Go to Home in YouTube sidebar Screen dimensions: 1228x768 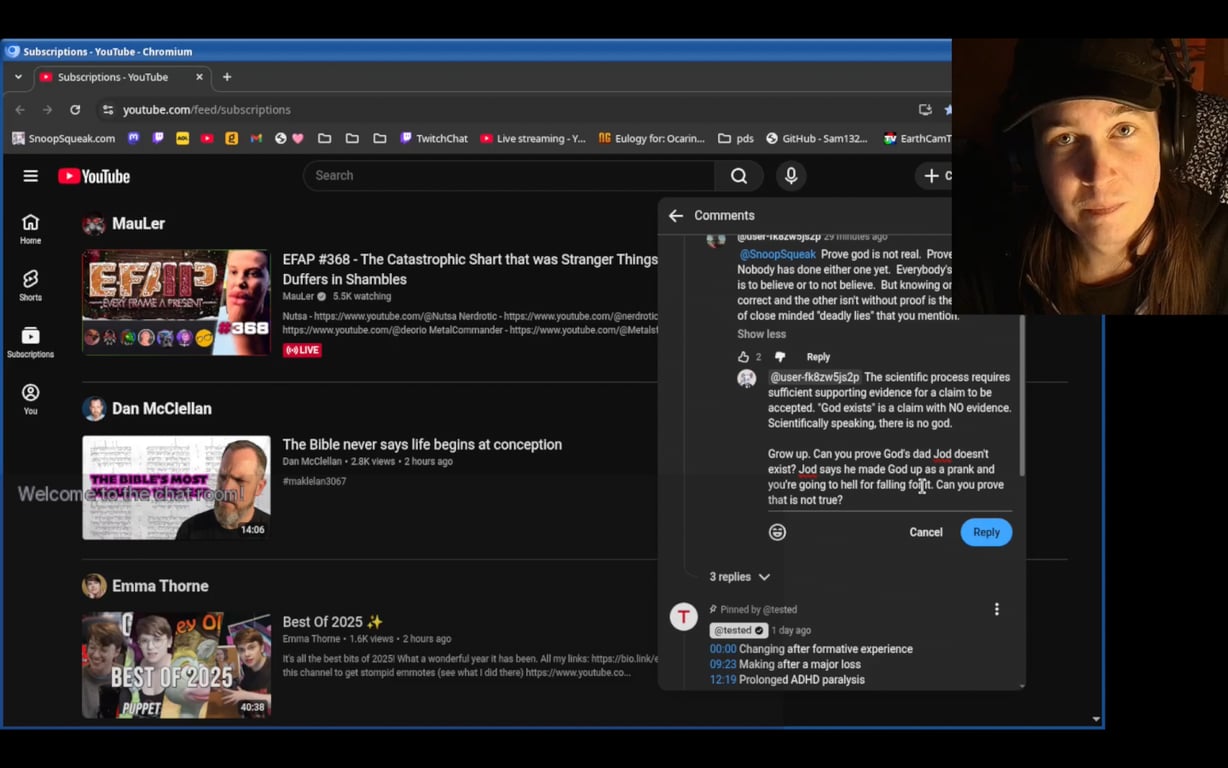pyautogui.click(x=31, y=229)
